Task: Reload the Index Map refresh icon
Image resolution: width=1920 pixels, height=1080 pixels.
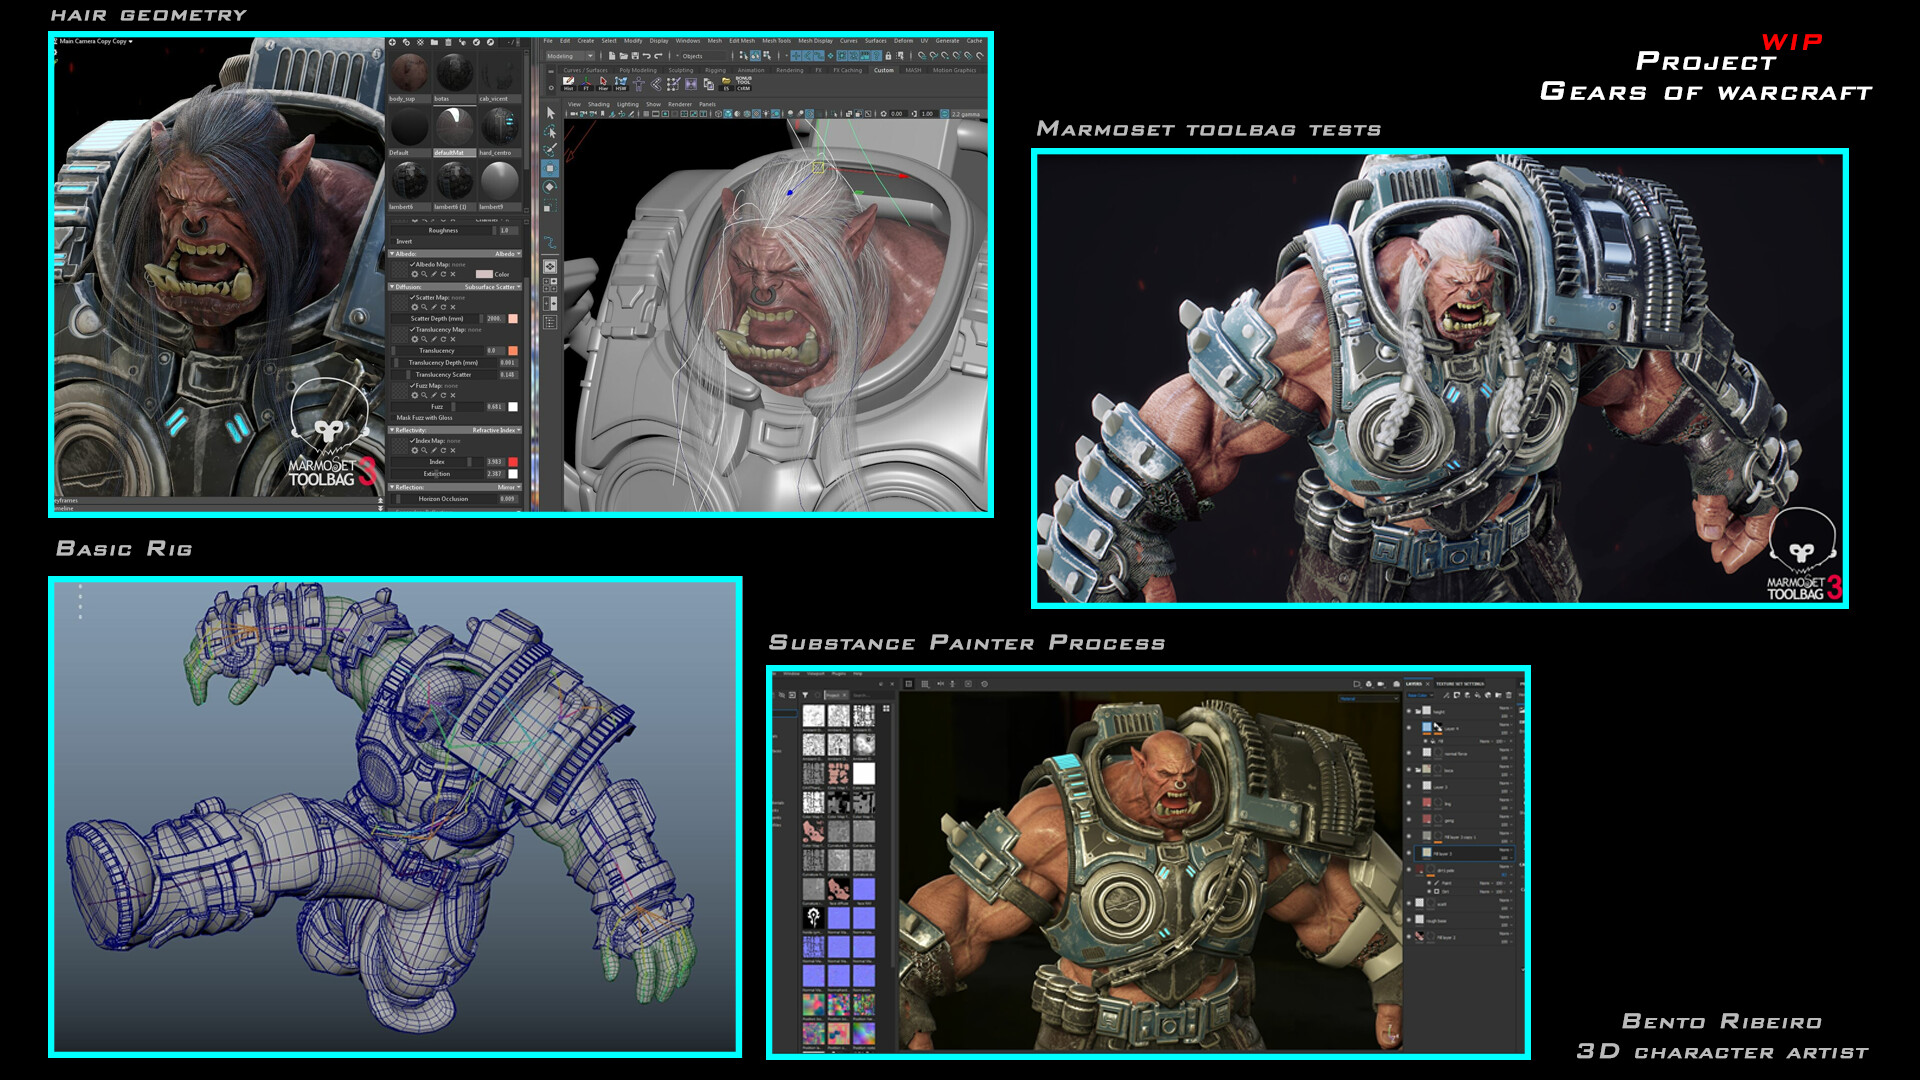Action: (x=443, y=450)
